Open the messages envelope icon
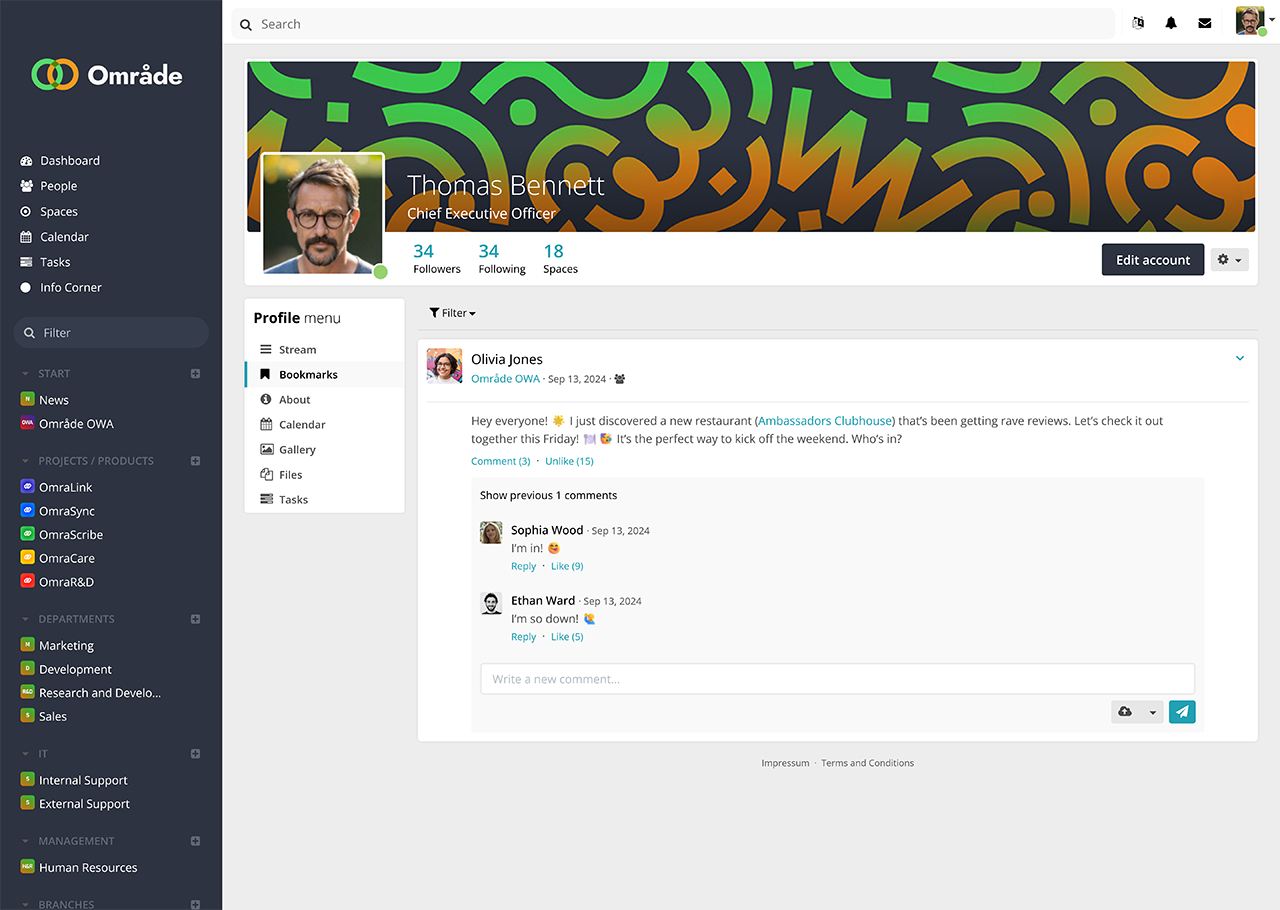Image resolution: width=1280 pixels, height=910 pixels. click(x=1205, y=23)
